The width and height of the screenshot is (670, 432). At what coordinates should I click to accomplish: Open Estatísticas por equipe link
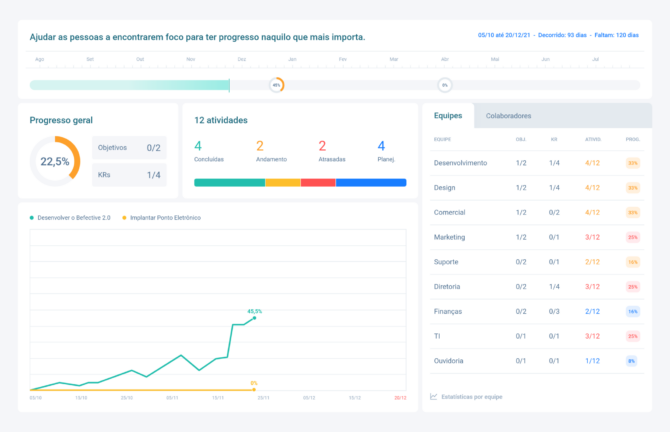472,397
